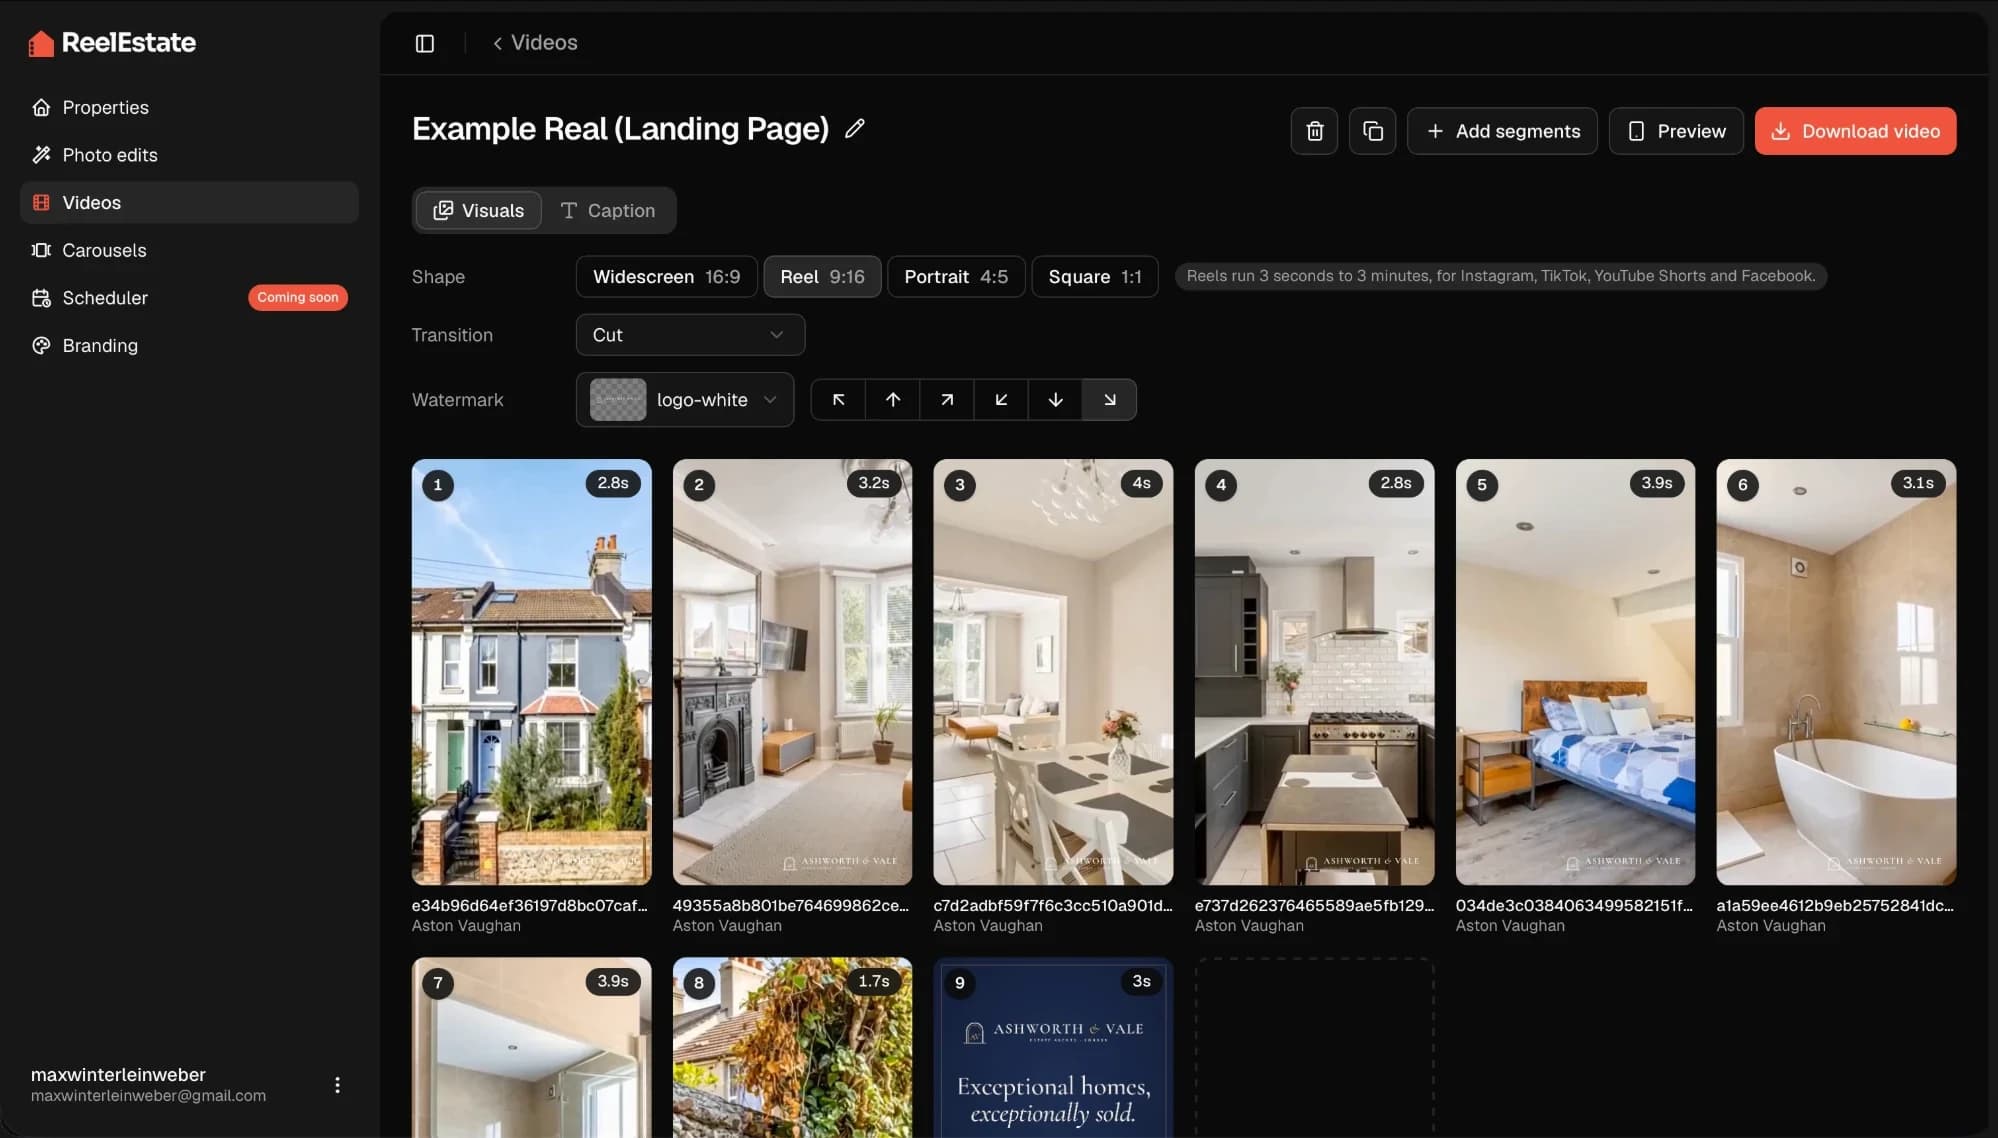Choose Square 1:1 shape

pyautogui.click(x=1095, y=276)
